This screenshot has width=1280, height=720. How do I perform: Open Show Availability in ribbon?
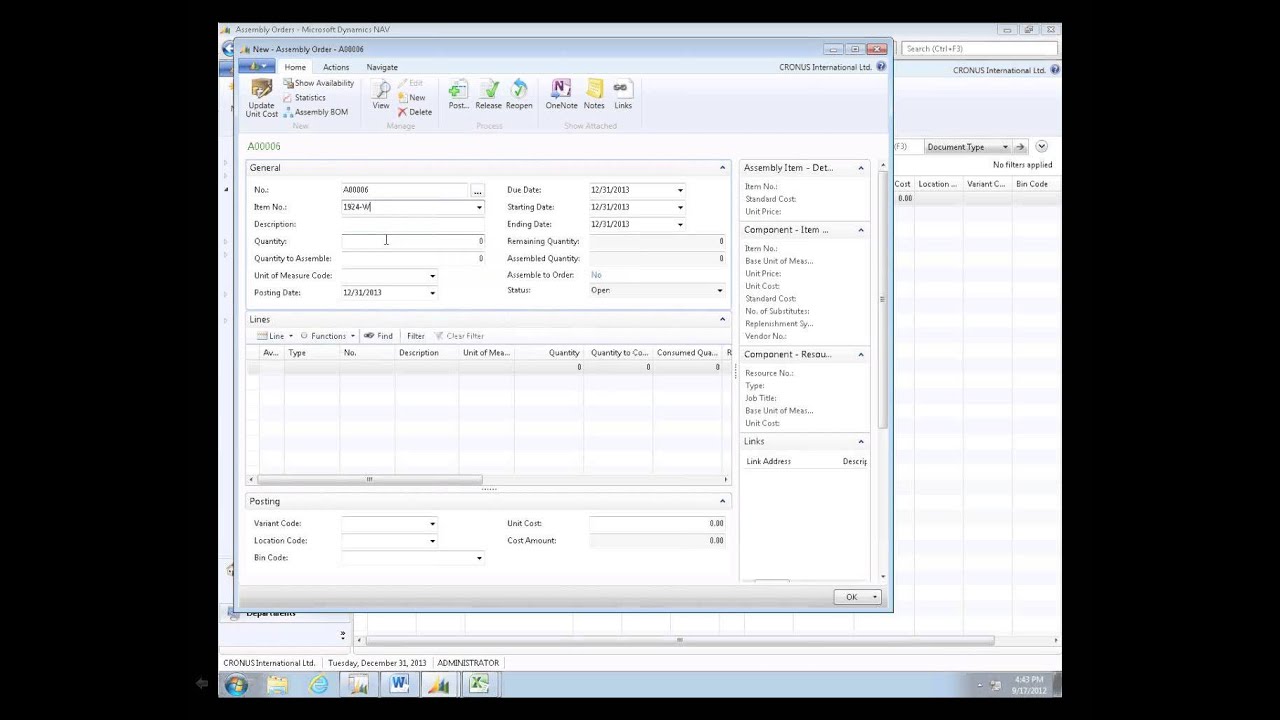[x=318, y=83]
